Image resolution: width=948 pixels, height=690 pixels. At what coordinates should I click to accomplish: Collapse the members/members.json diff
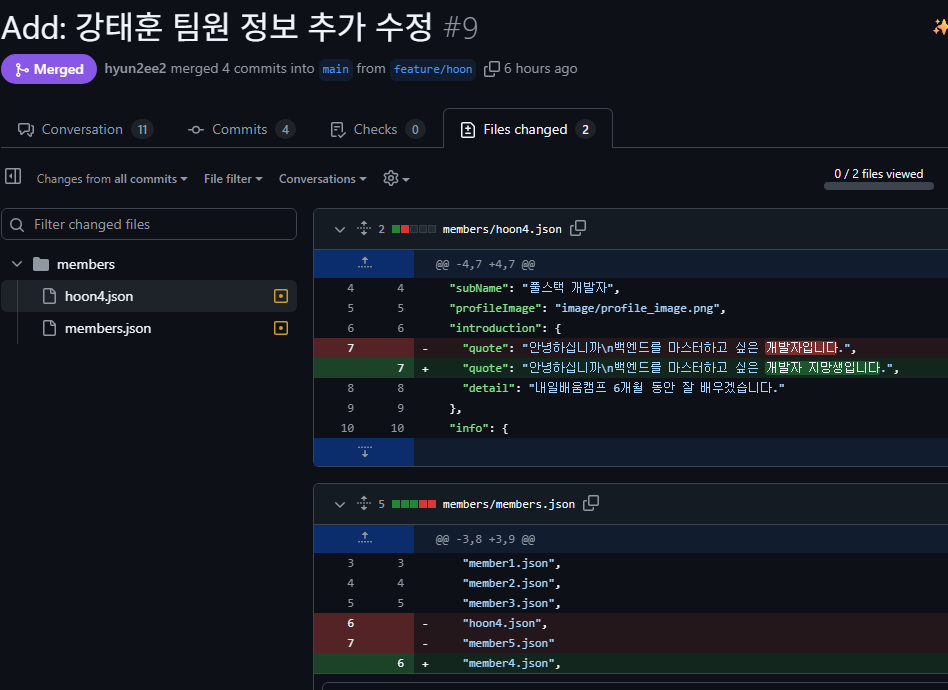[340, 504]
